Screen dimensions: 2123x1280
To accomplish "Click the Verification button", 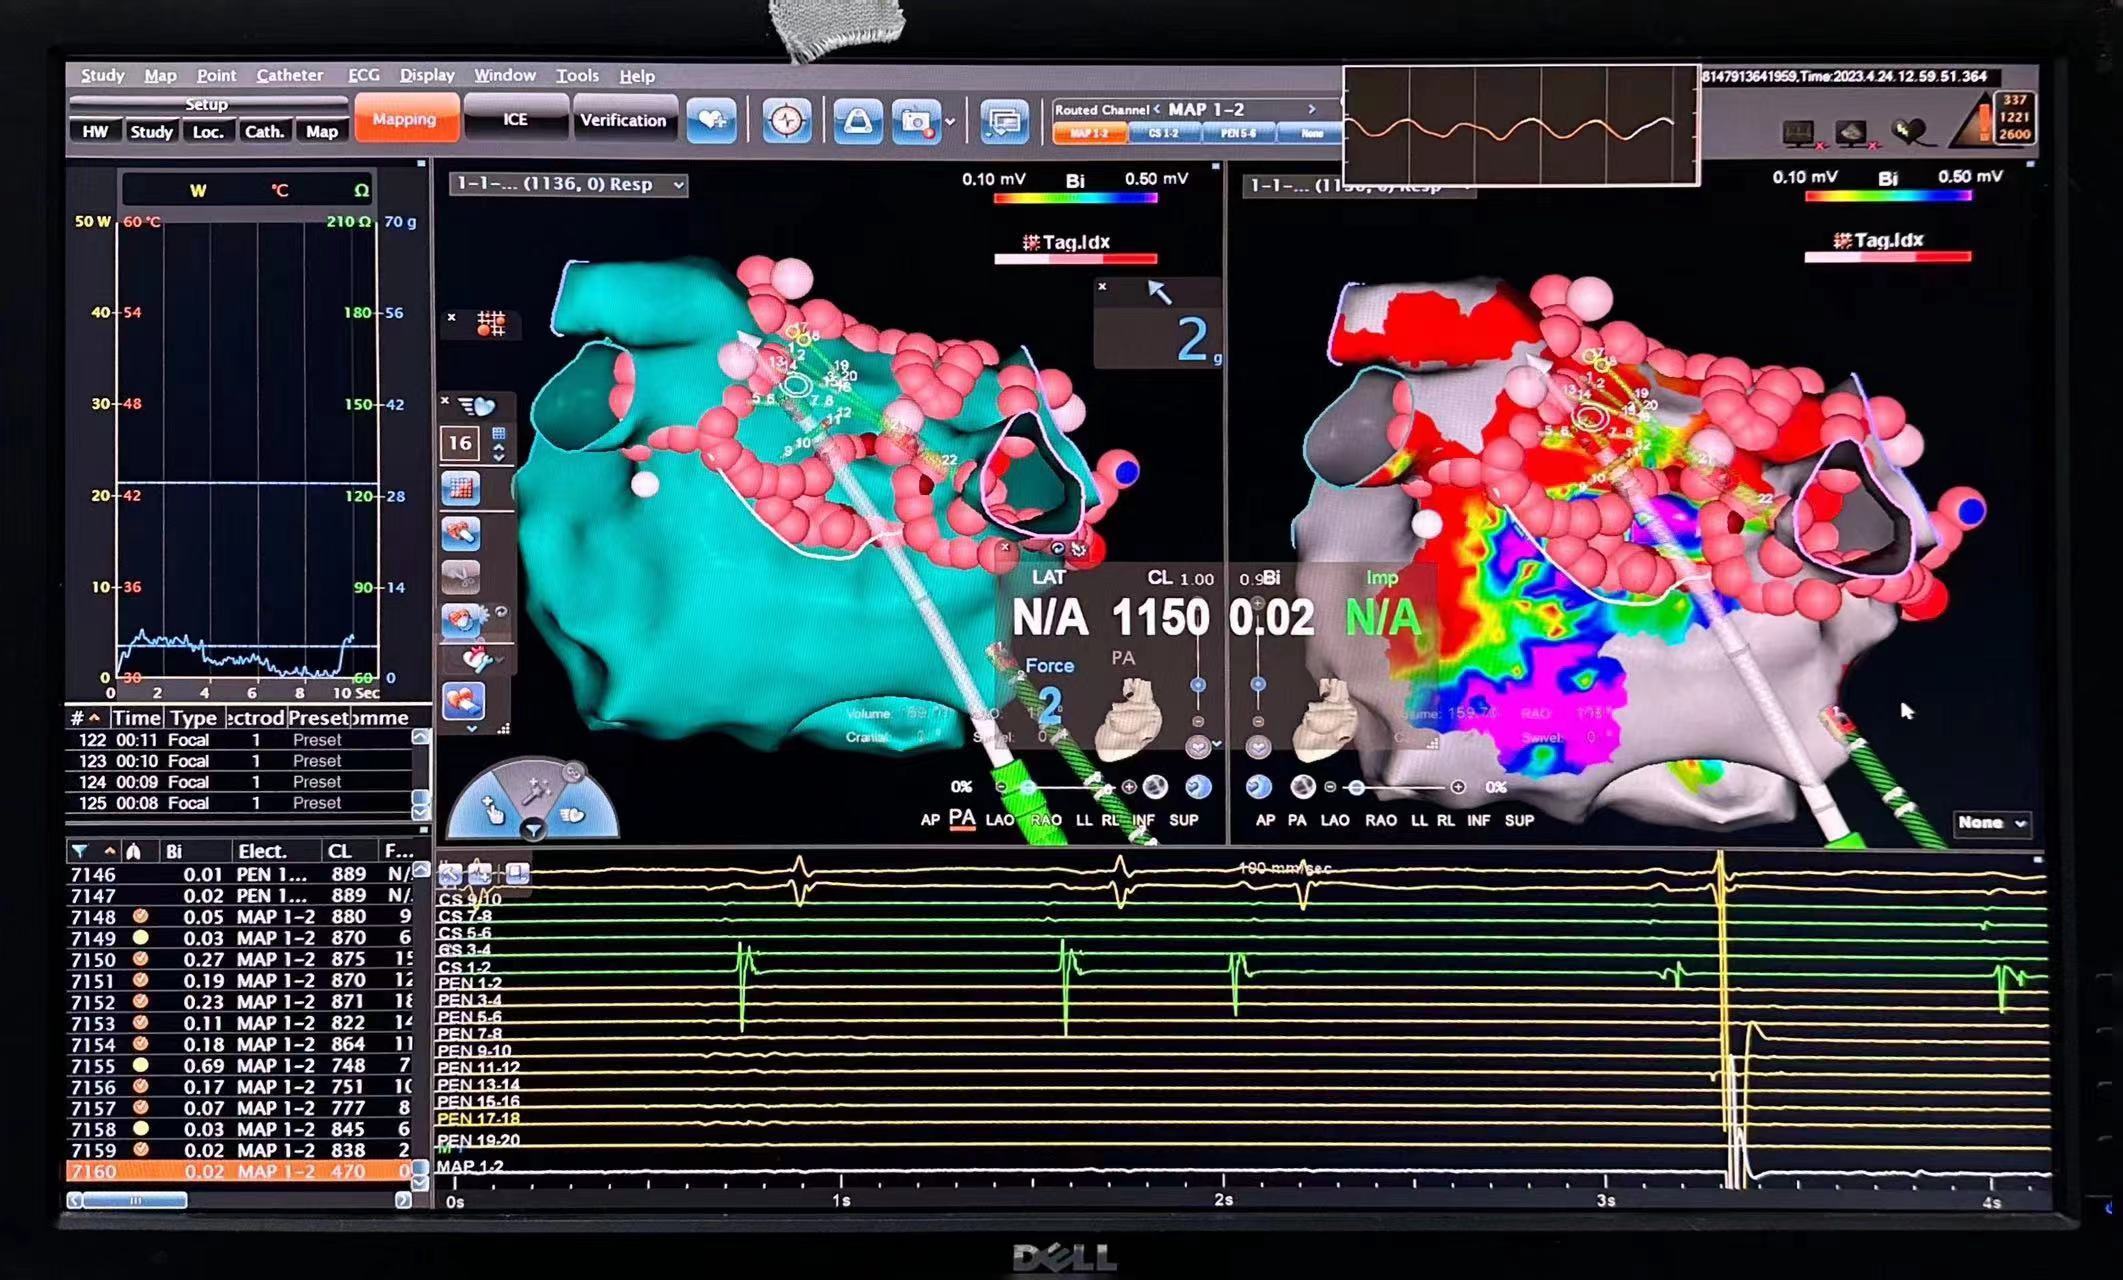I will [x=623, y=120].
